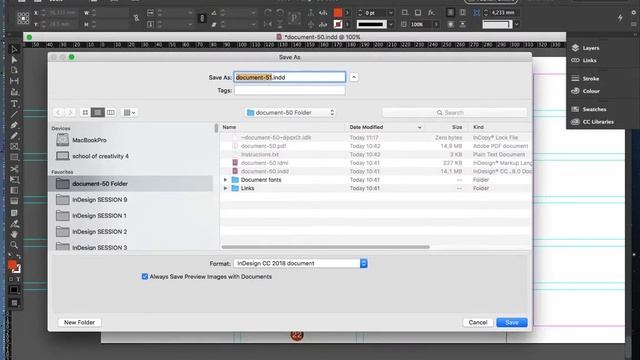
Task: Click the Search field in dialog
Action: coord(454,112)
